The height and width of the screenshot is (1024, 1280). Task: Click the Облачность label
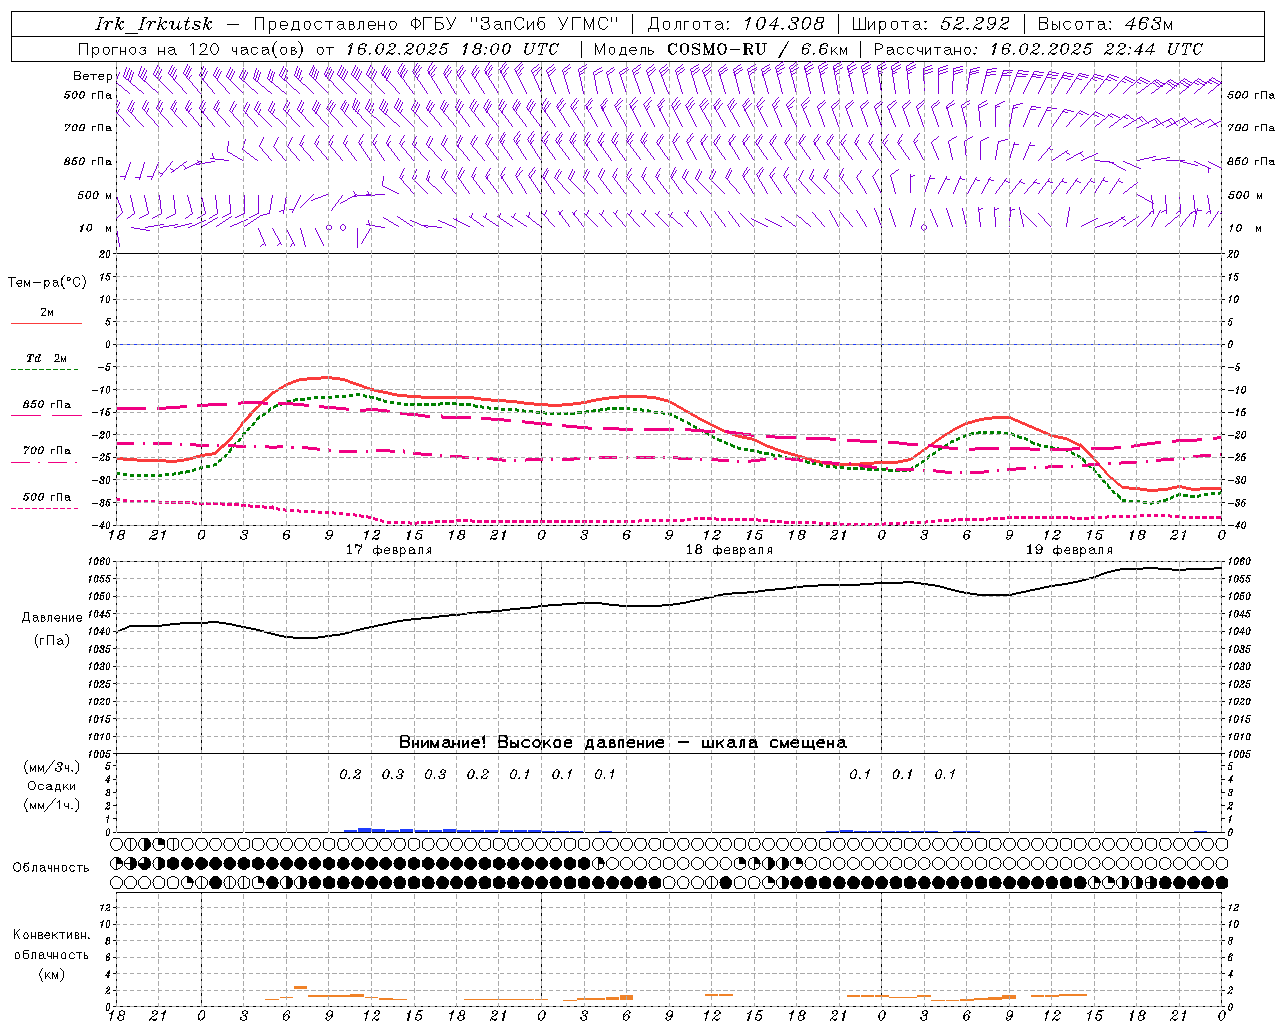click(x=51, y=868)
